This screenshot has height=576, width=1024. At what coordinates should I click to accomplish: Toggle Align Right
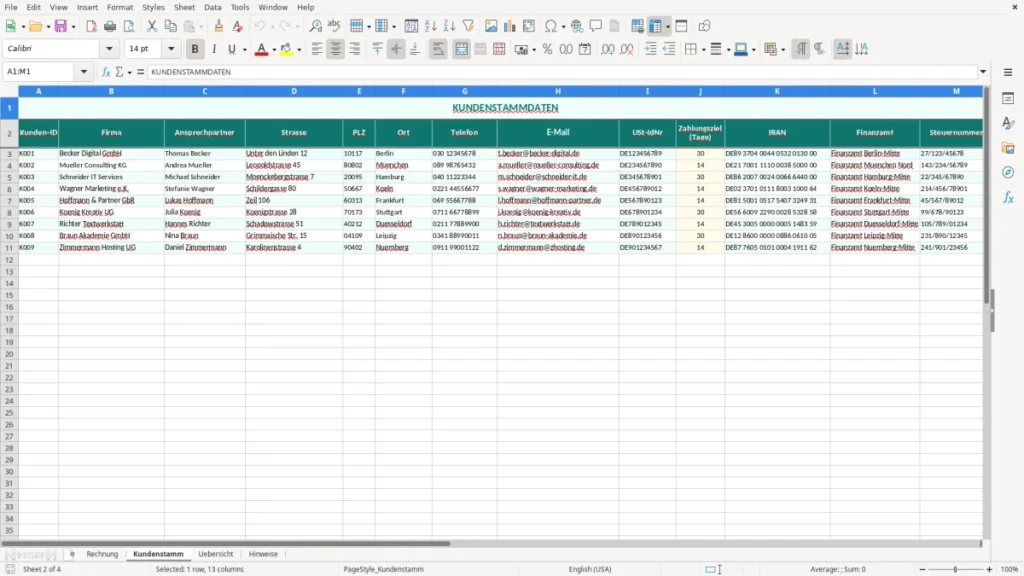(x=355, y=49)
